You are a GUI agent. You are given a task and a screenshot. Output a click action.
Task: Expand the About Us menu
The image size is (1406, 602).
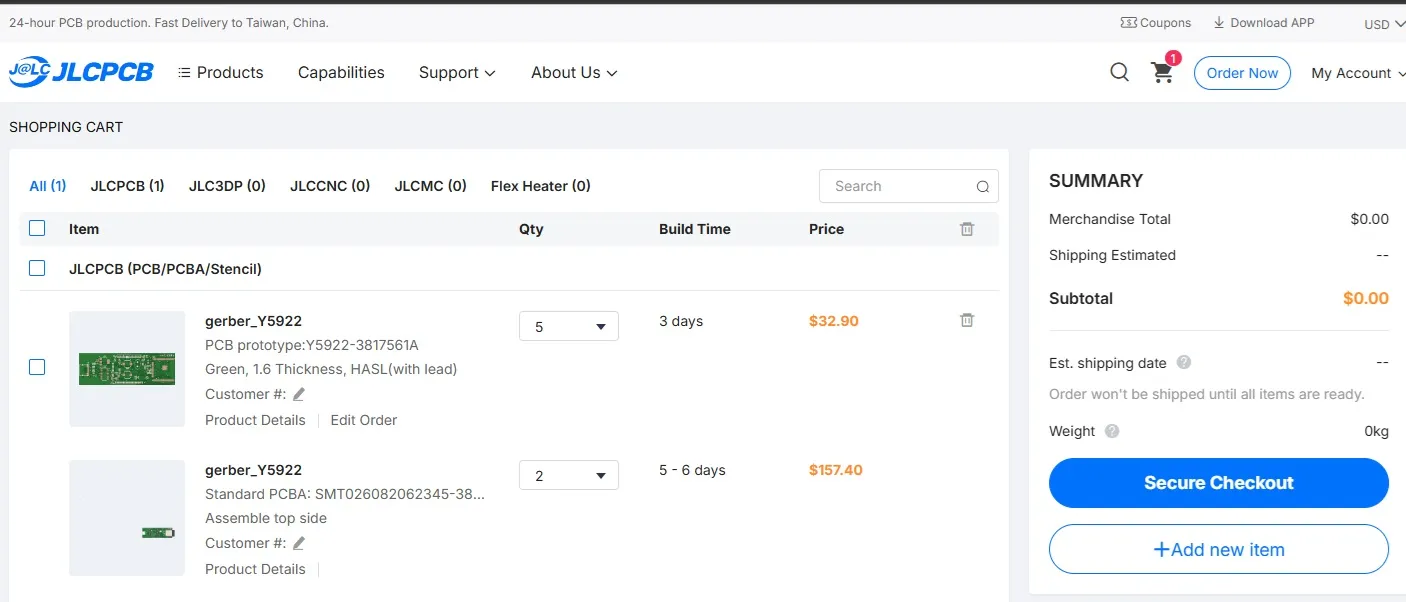tap(574, 72)
